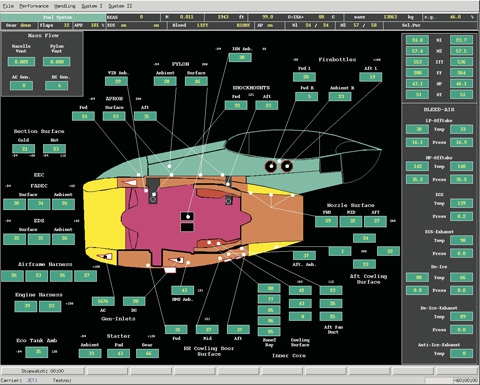The width and height of the screenshot is (480, 385).
Task: Click the SHOCKMOUNTS Aft value box
Action: 267,105
